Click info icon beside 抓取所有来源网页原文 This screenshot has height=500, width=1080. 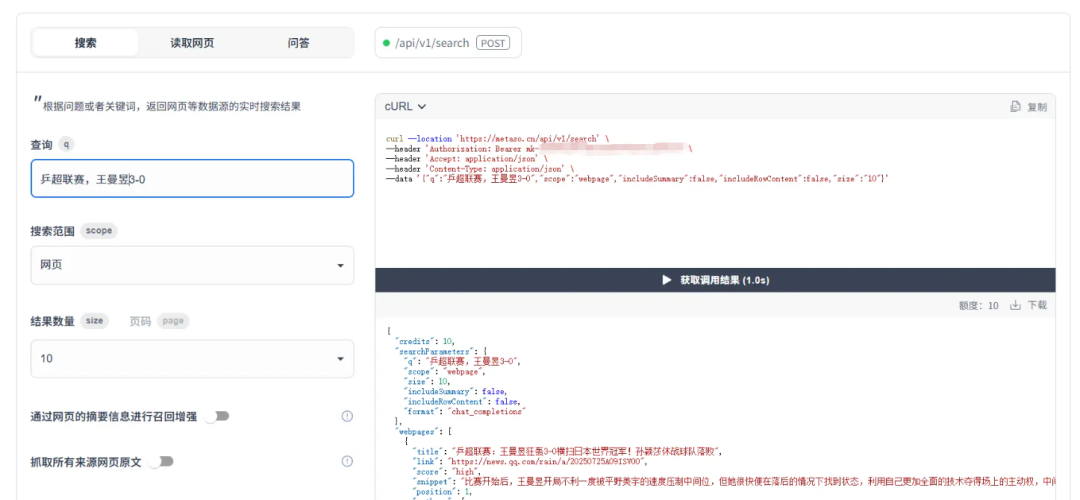(347, 461)
